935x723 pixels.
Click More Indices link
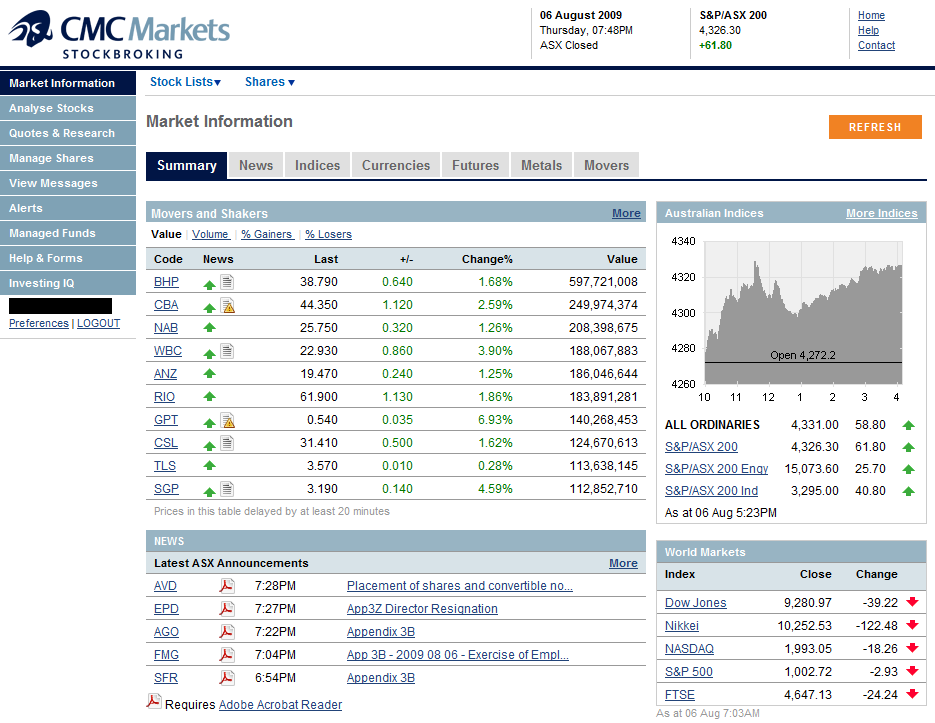(881, 214)
